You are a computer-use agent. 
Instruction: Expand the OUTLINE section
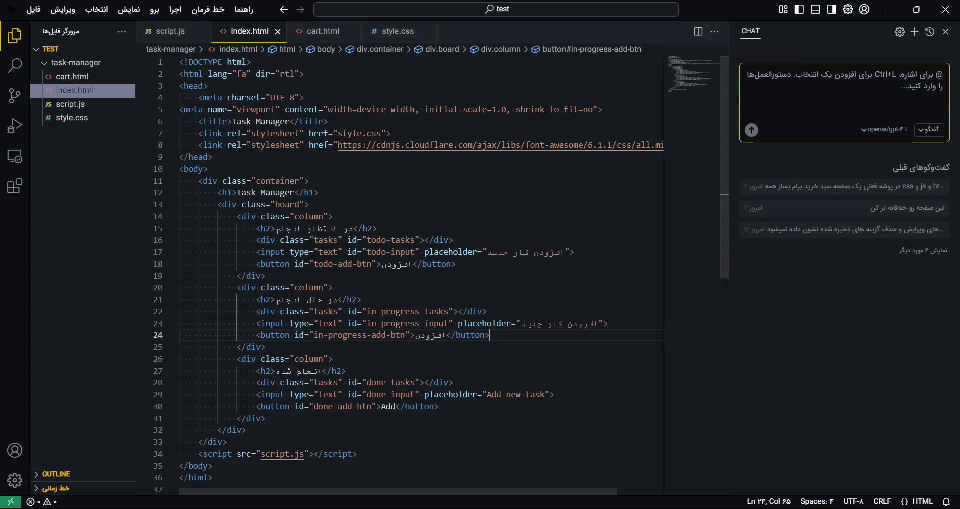click(x=83, y=474)
